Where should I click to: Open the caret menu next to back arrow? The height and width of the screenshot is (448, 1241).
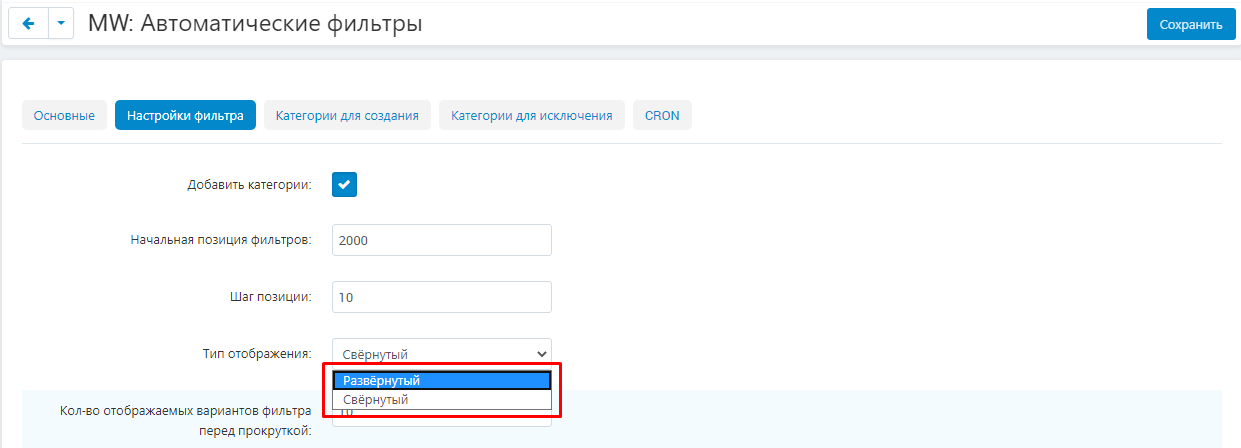(61, 24)
